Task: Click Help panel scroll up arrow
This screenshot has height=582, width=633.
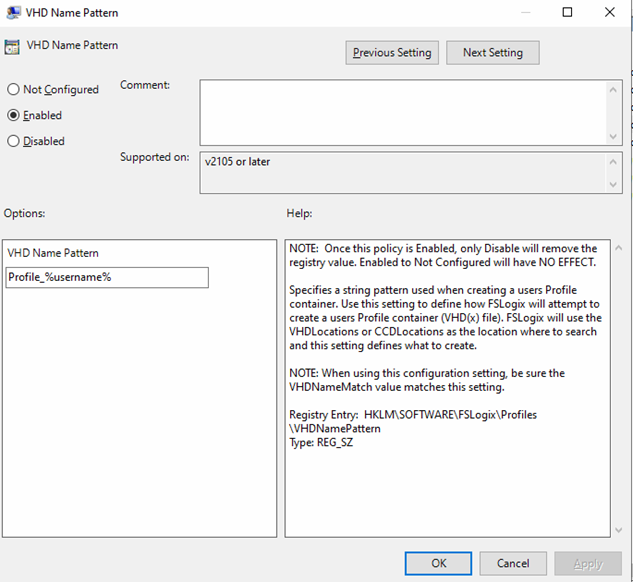Action: pos(617,248)
